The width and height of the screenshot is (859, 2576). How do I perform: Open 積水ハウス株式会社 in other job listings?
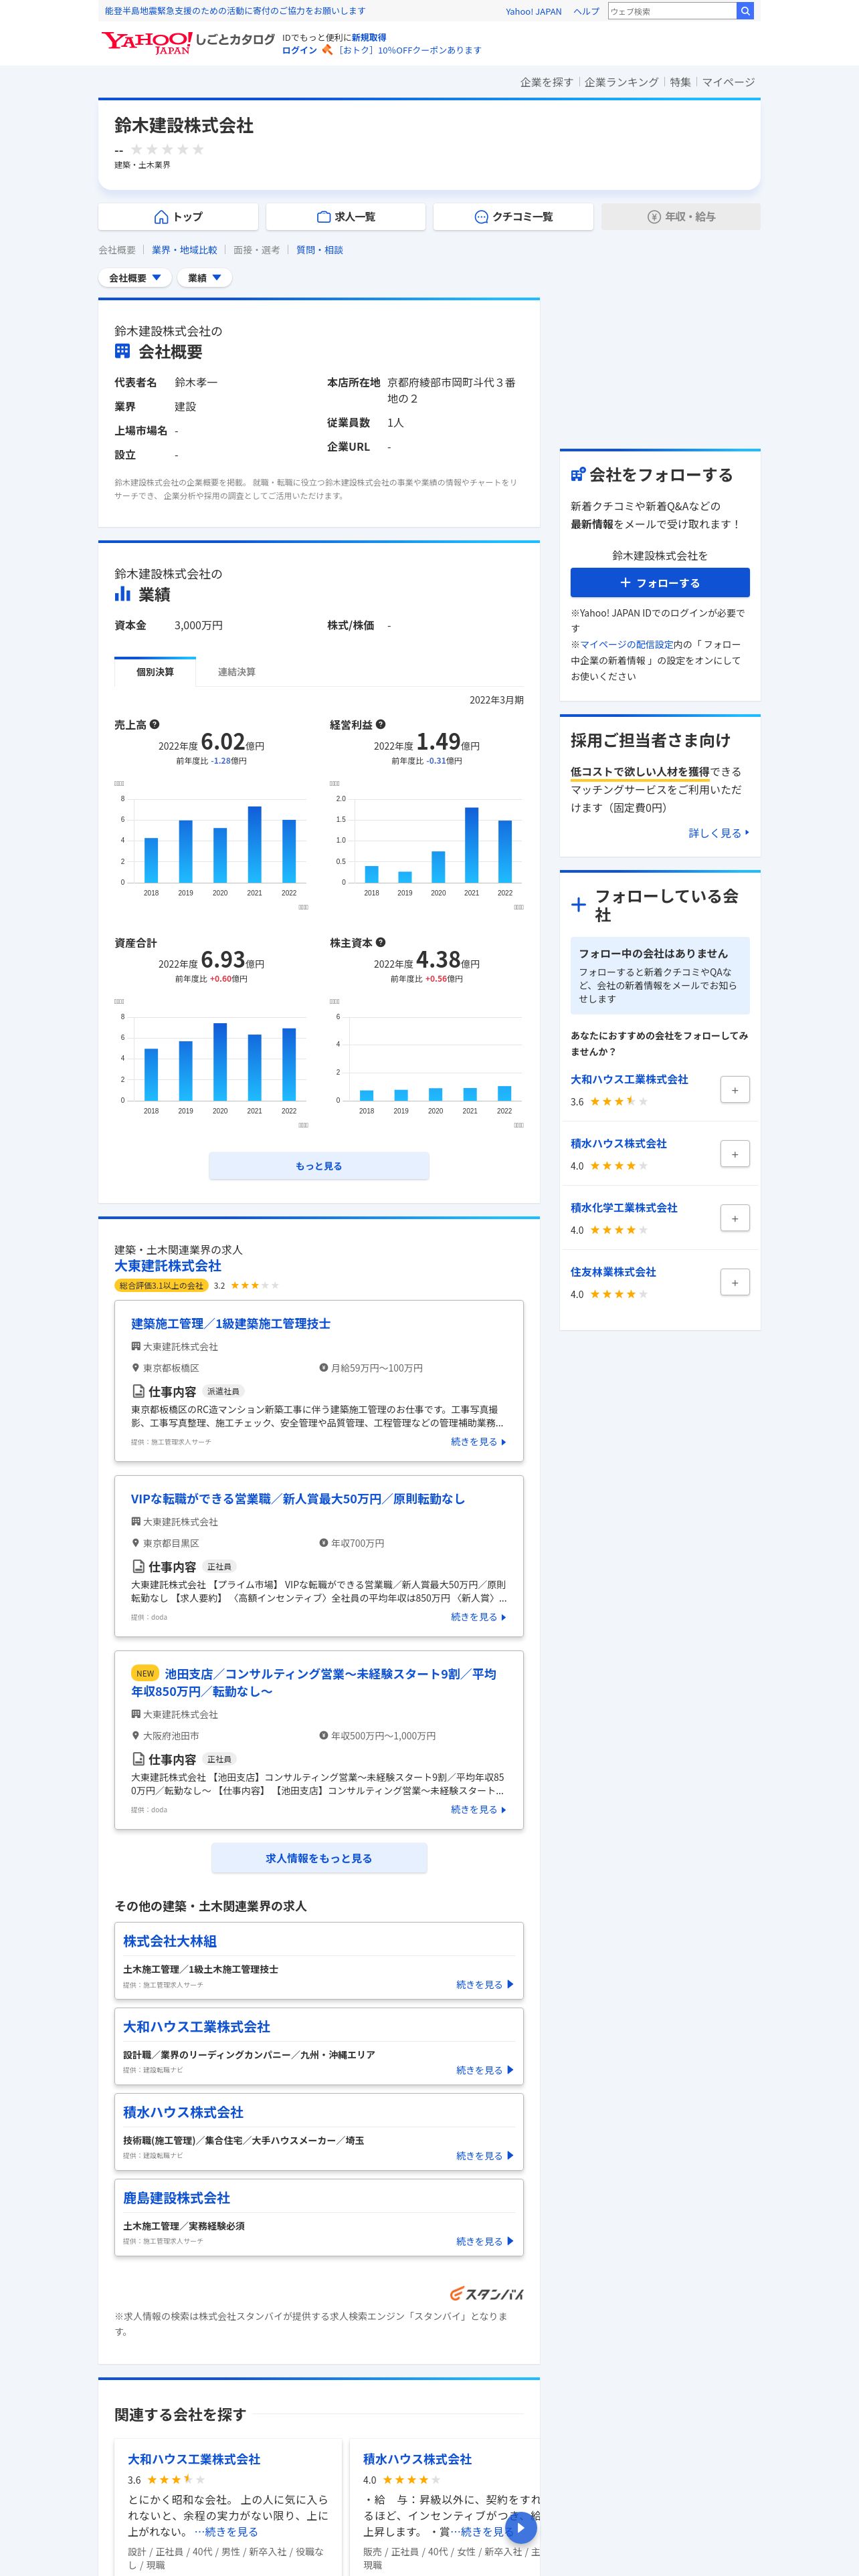(x=183, y=2112)
